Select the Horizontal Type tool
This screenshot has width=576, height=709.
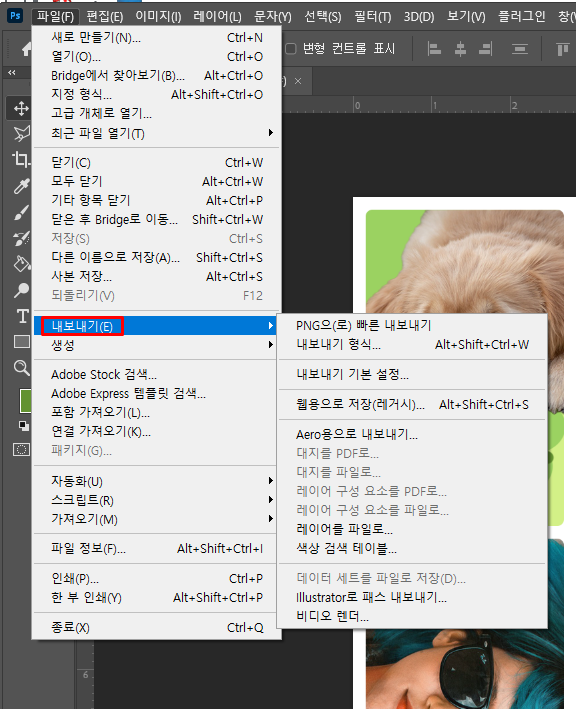pos(22,316)
